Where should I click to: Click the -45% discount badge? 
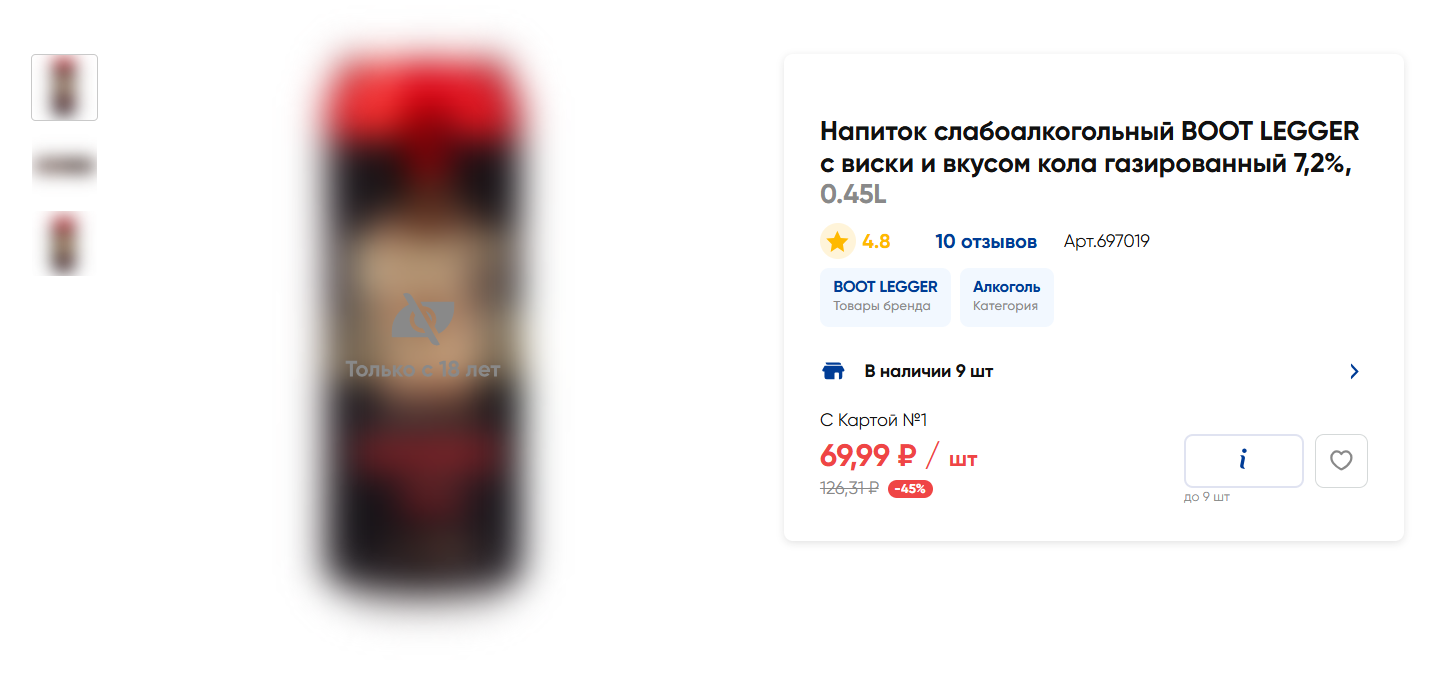(910, 489)
